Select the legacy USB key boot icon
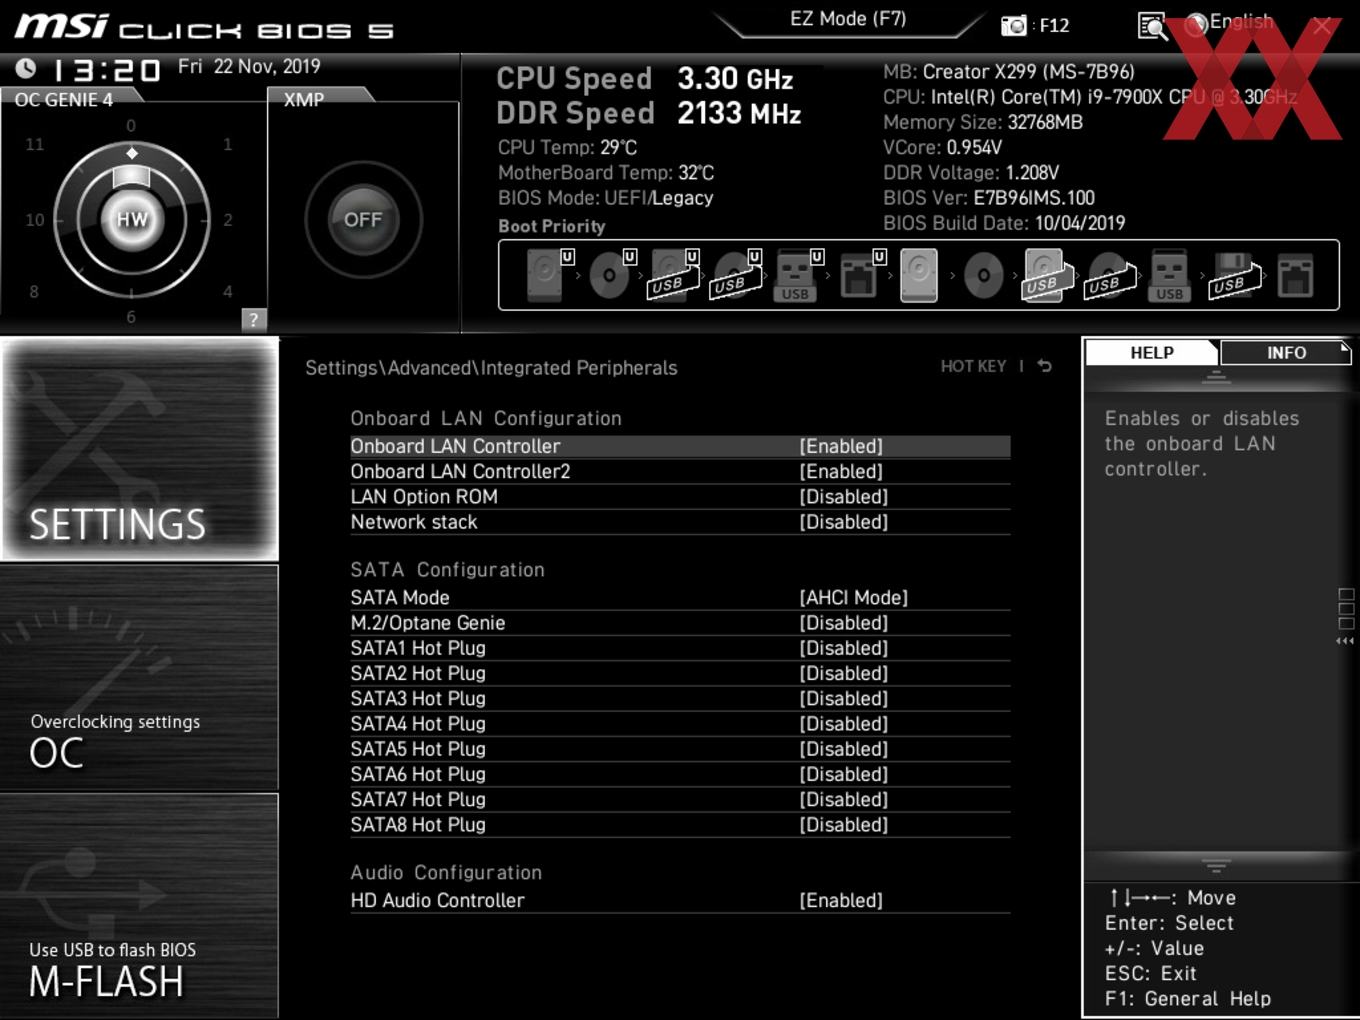The image size is (1360, 1020). [1169, 275]
